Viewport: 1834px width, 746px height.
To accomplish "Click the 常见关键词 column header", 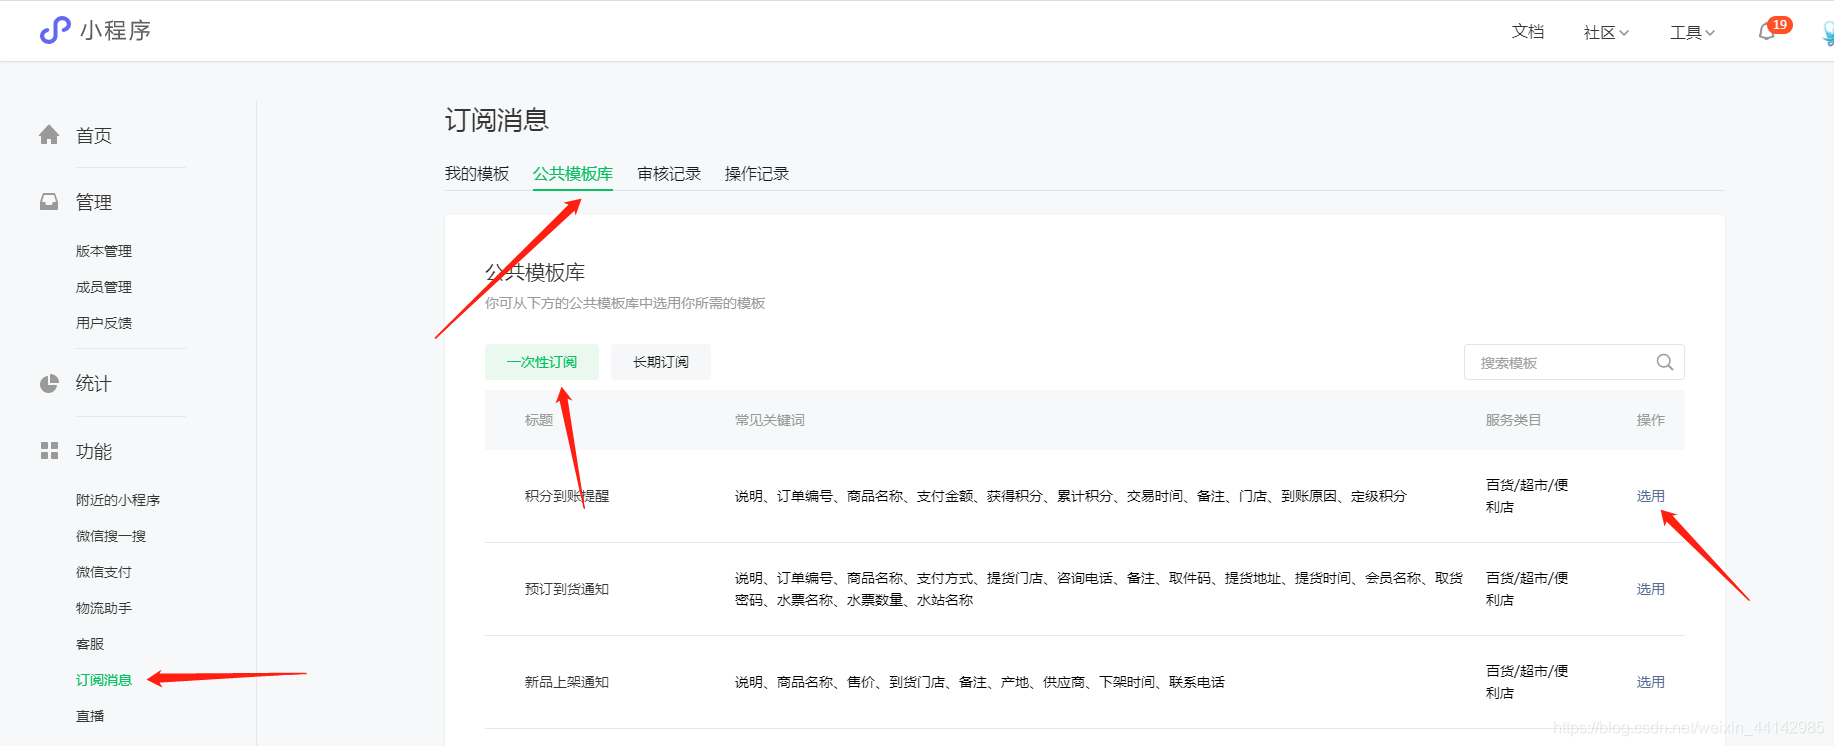I will (x=770, y=420).
